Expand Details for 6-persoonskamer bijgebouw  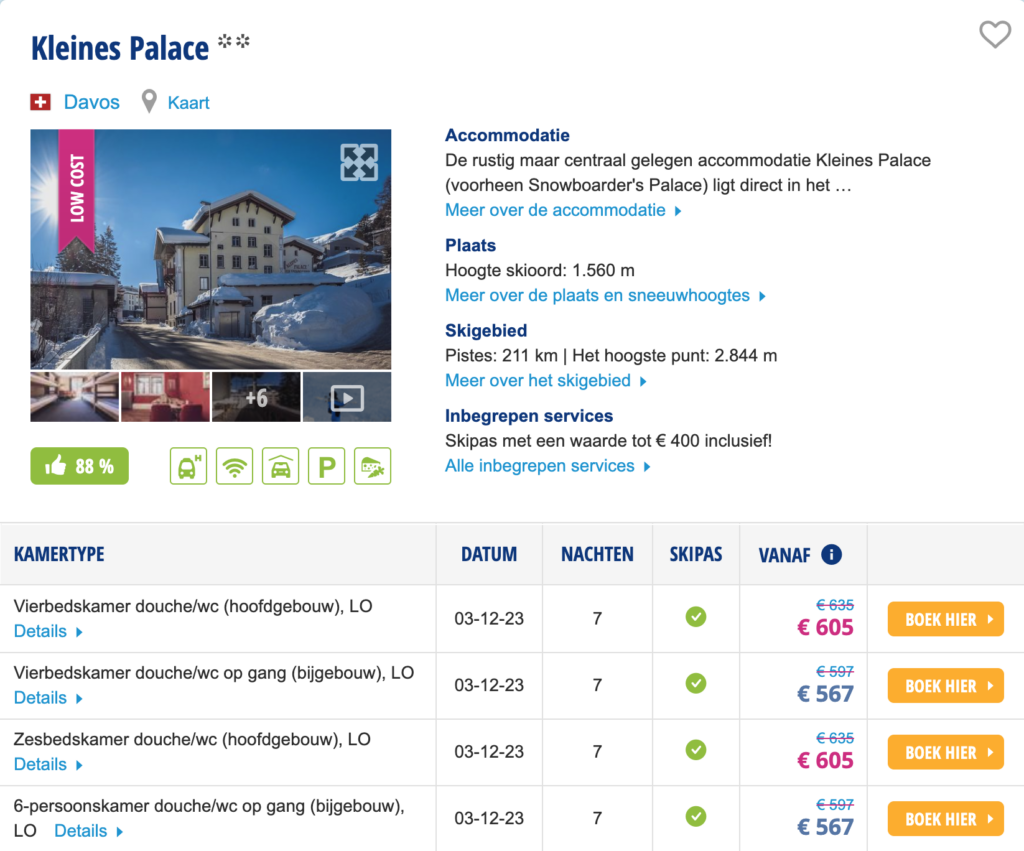coord(88,831)
